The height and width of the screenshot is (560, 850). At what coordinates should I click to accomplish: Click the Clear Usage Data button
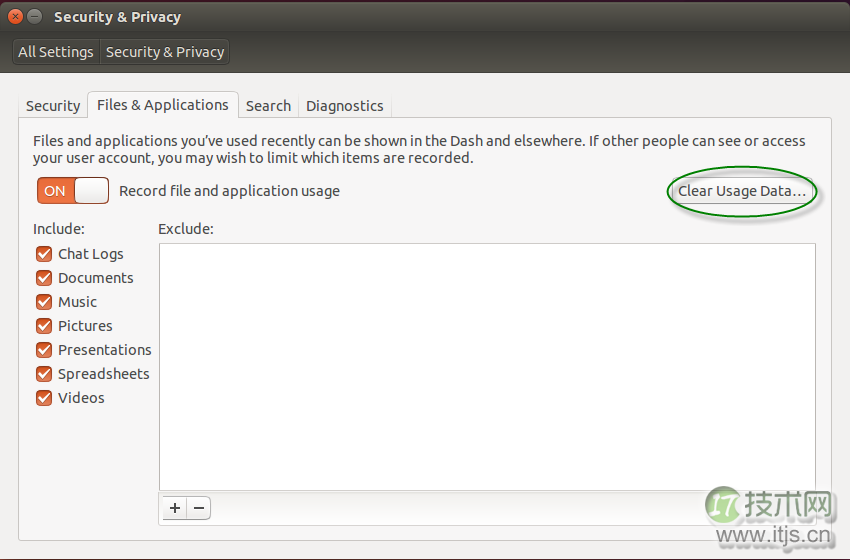(741, 191)
